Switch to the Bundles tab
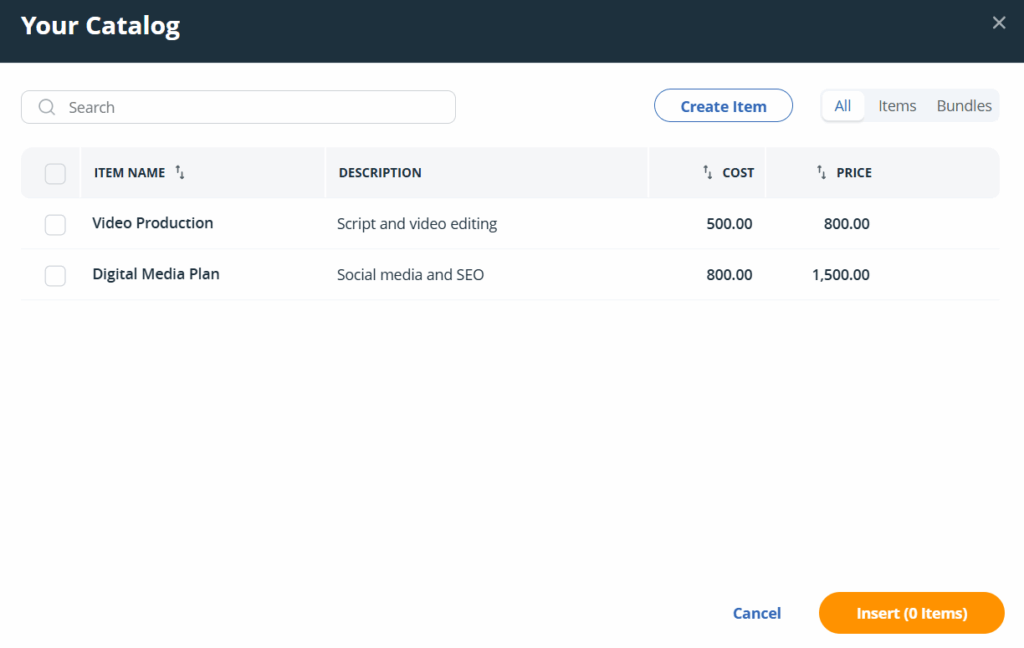This screenshot has height=648, width=1024. click(x=963, y=106)
